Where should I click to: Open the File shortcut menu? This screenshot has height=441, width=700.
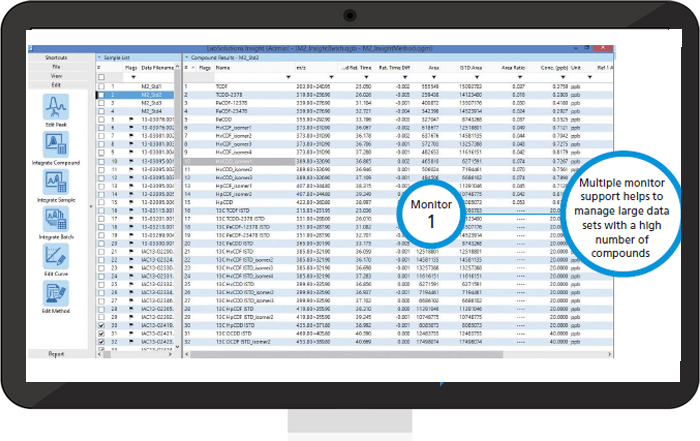[55, 66]
